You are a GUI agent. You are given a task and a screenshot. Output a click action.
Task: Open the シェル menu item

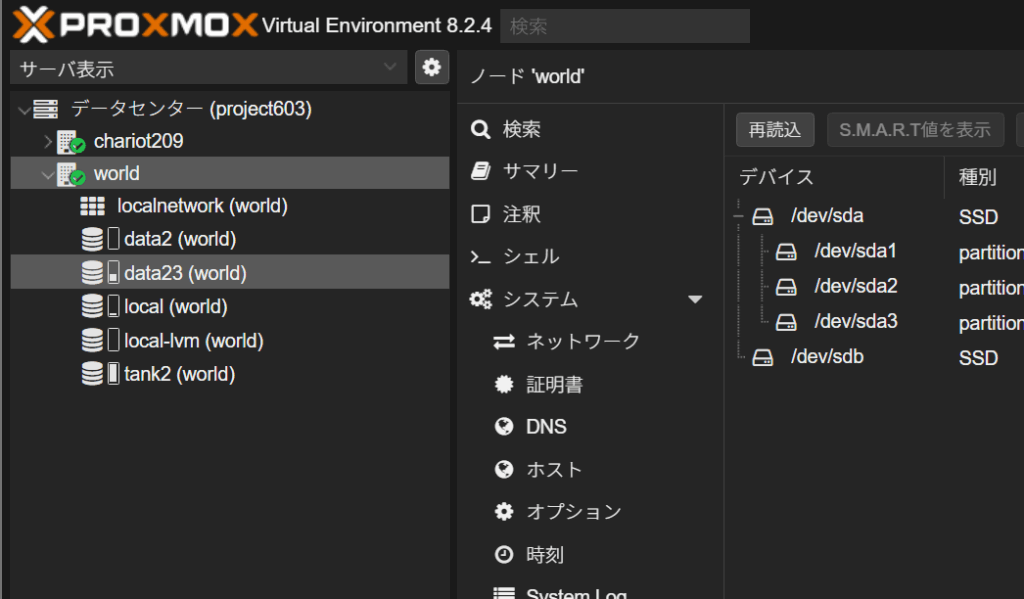[x=531, y=257]
